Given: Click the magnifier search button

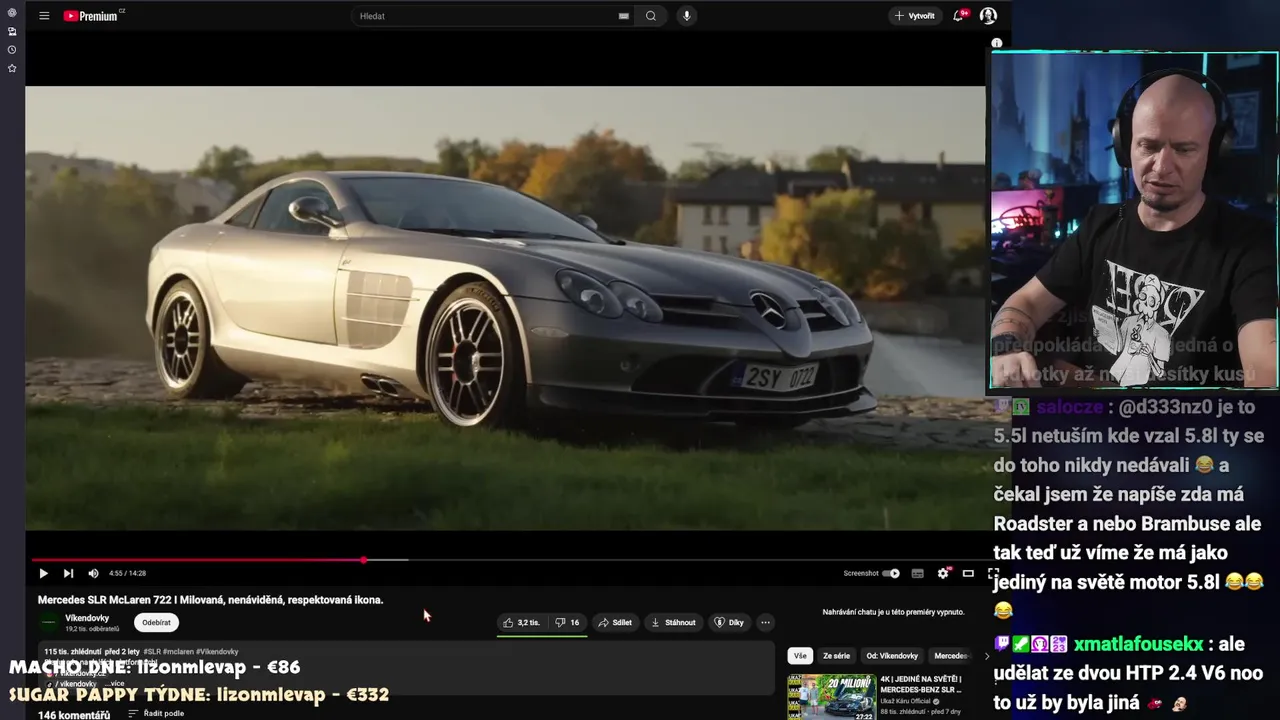Looking at the screenshot, I should tap(651, 16).
